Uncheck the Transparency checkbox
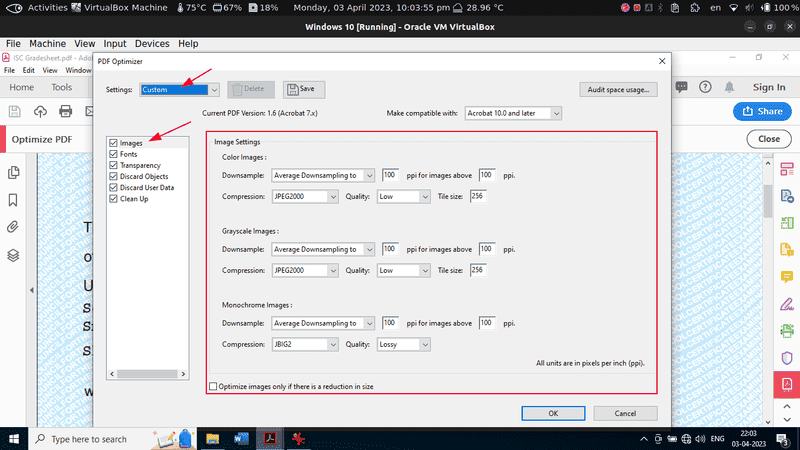 pos(113,165)
